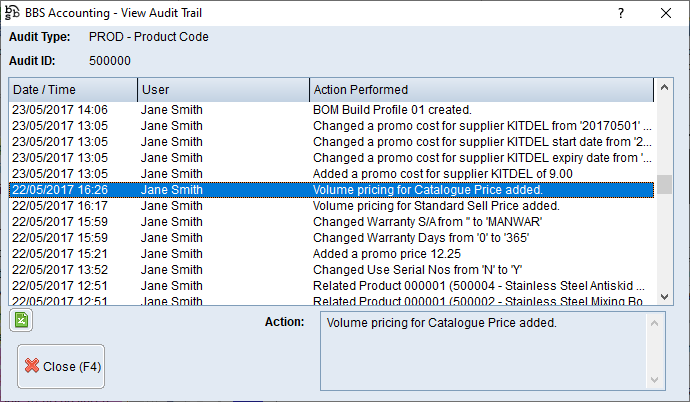
Task: Click the Excel export icon below the list
Action: [x=20, y=321]
